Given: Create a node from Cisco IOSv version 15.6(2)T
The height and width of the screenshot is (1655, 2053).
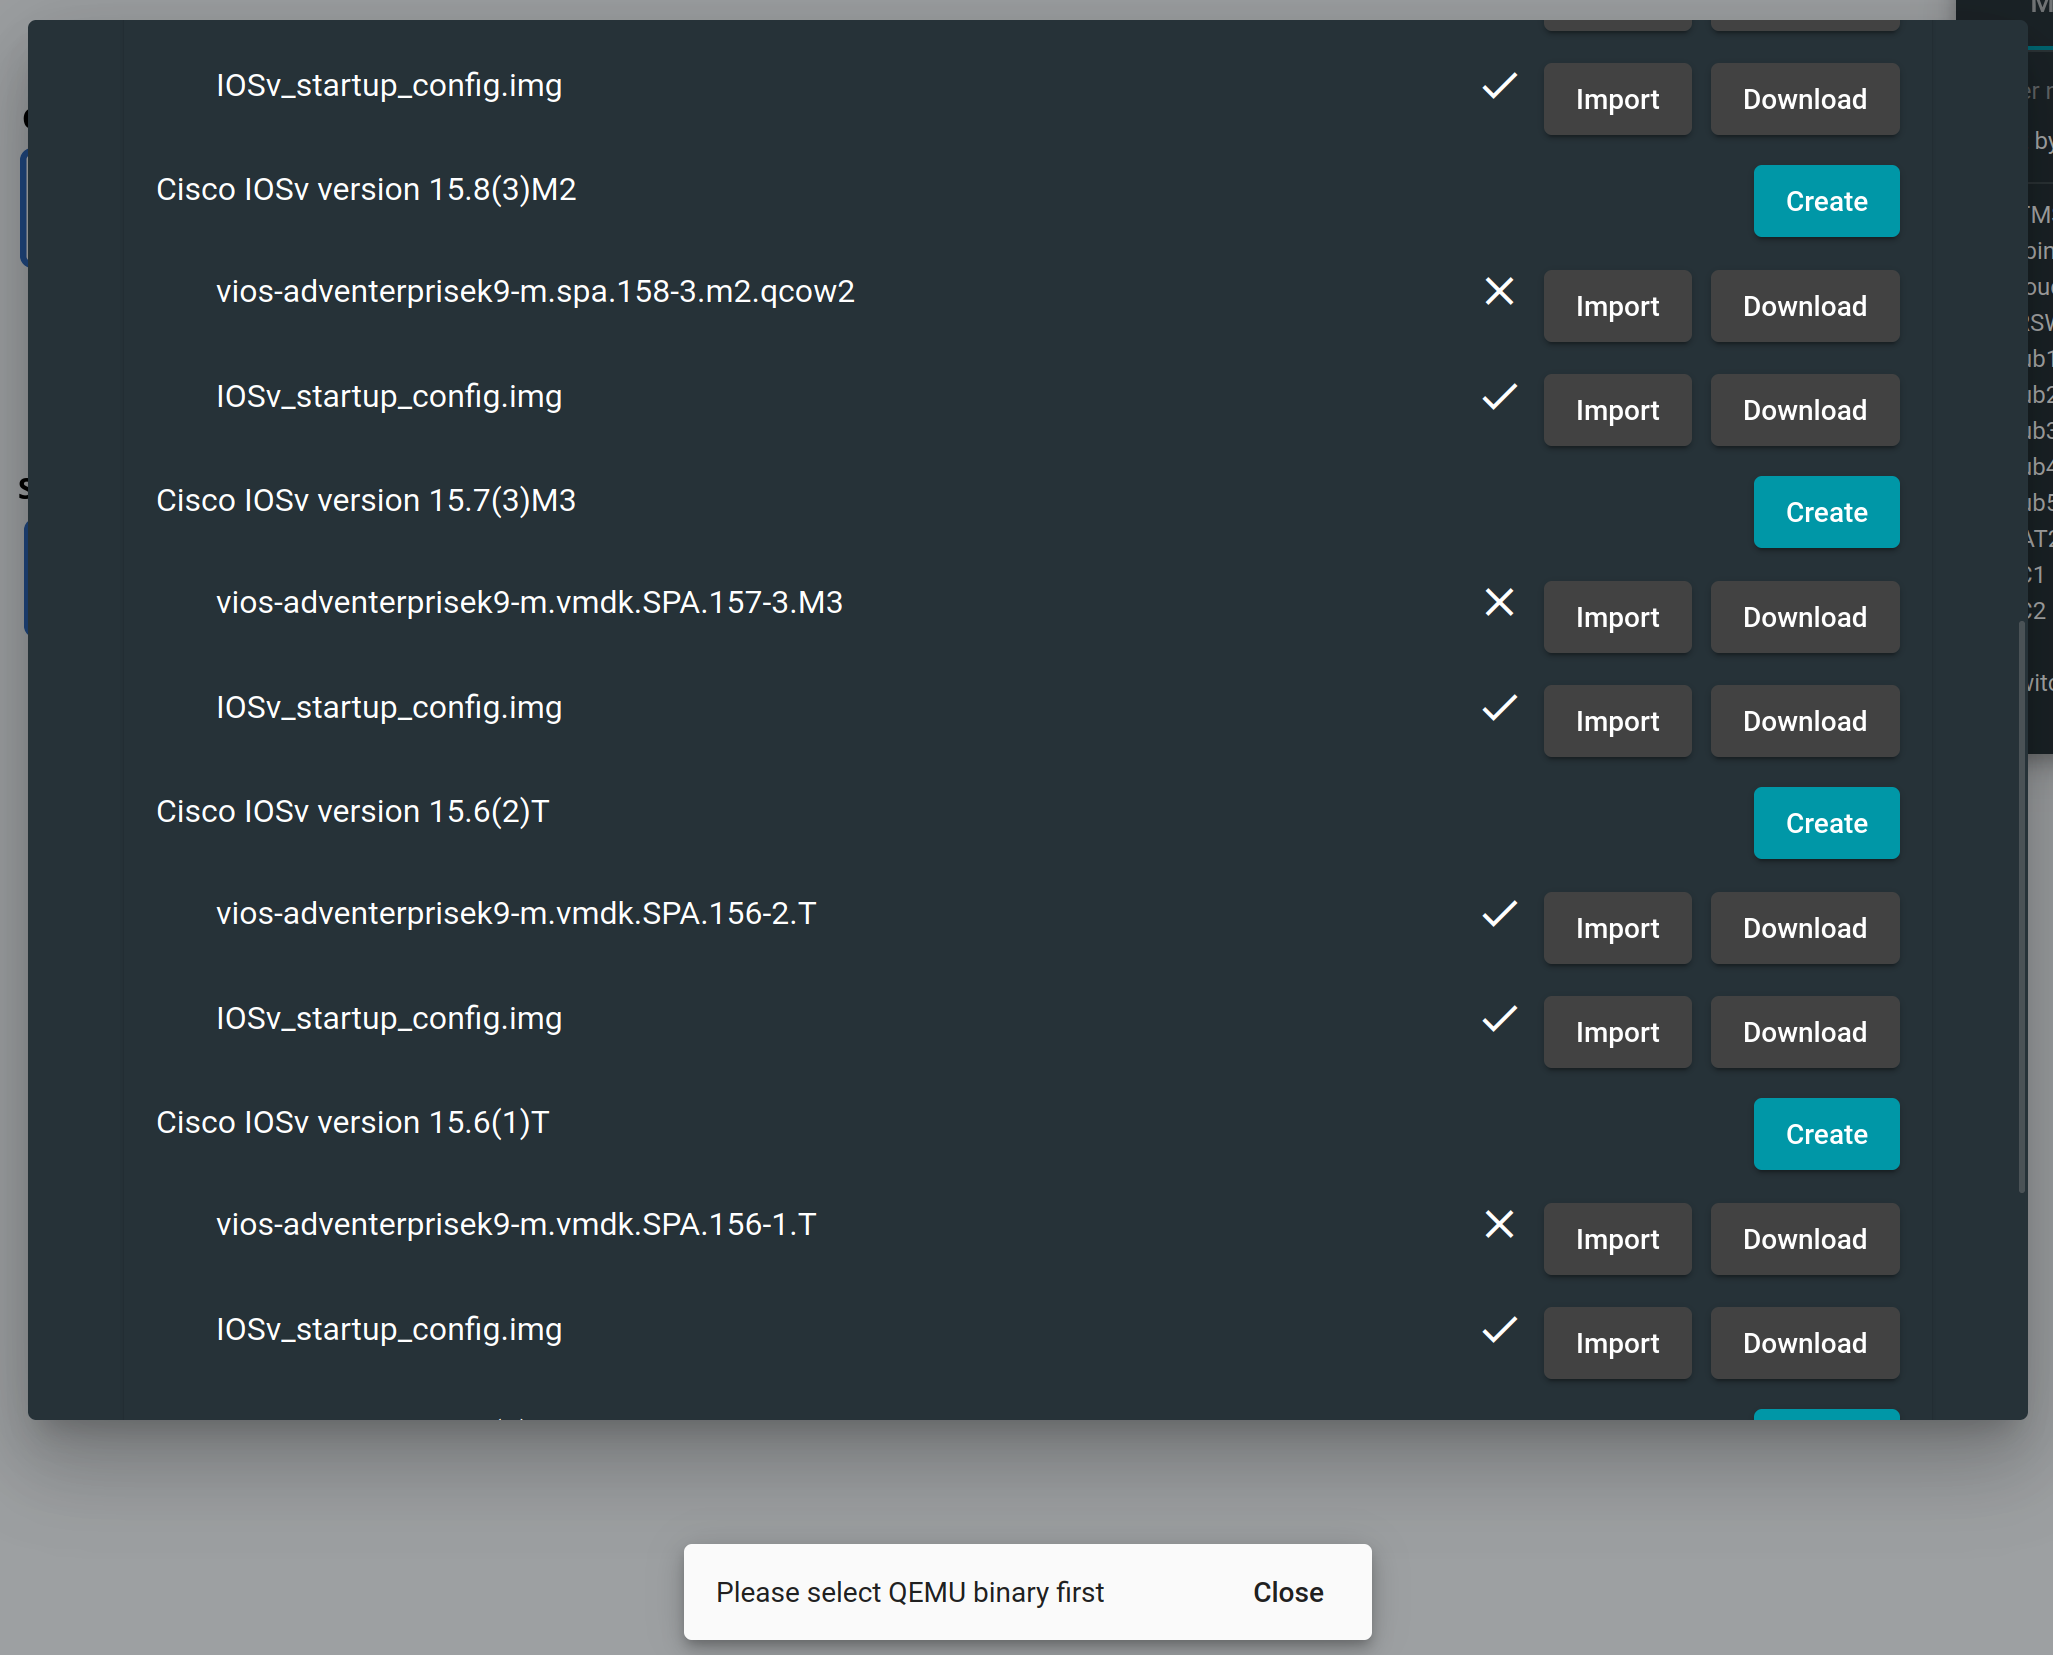Looking at the screenshot, I should pyautogui.click(x=1825, y=823).
